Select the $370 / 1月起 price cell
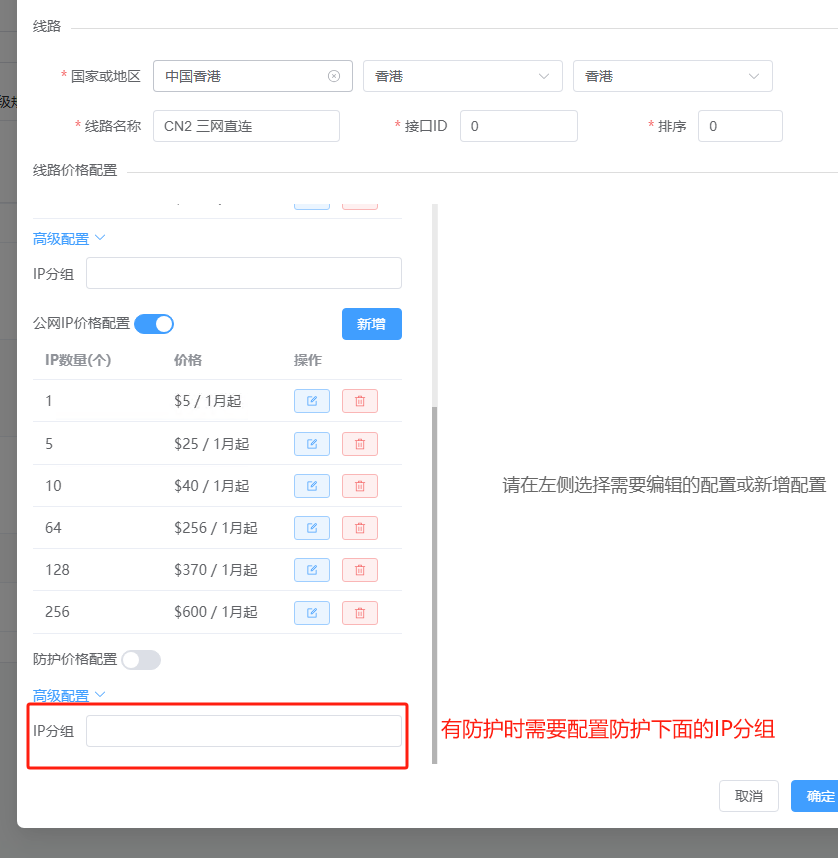The height and width of the screenshot is (858, 838). tap(216, 570)
